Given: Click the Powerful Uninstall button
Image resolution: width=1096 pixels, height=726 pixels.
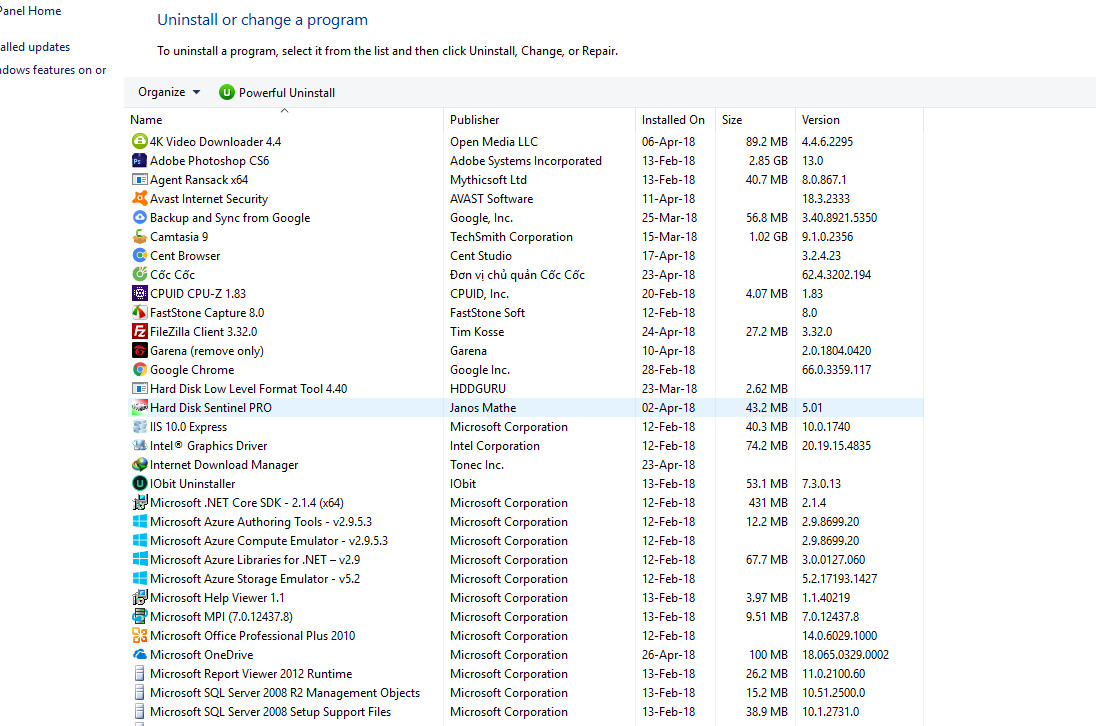Looking at the screenshot, I should tap(277, 92).
